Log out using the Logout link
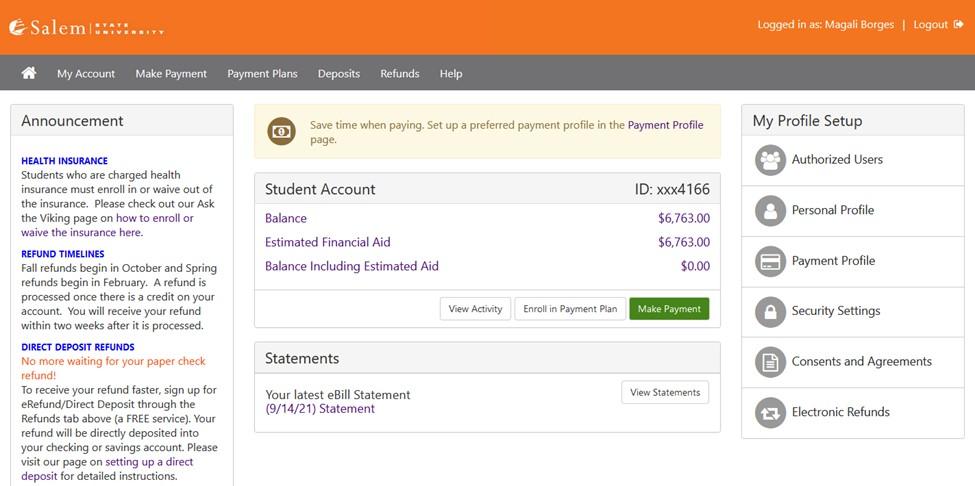 coord(938,25)
